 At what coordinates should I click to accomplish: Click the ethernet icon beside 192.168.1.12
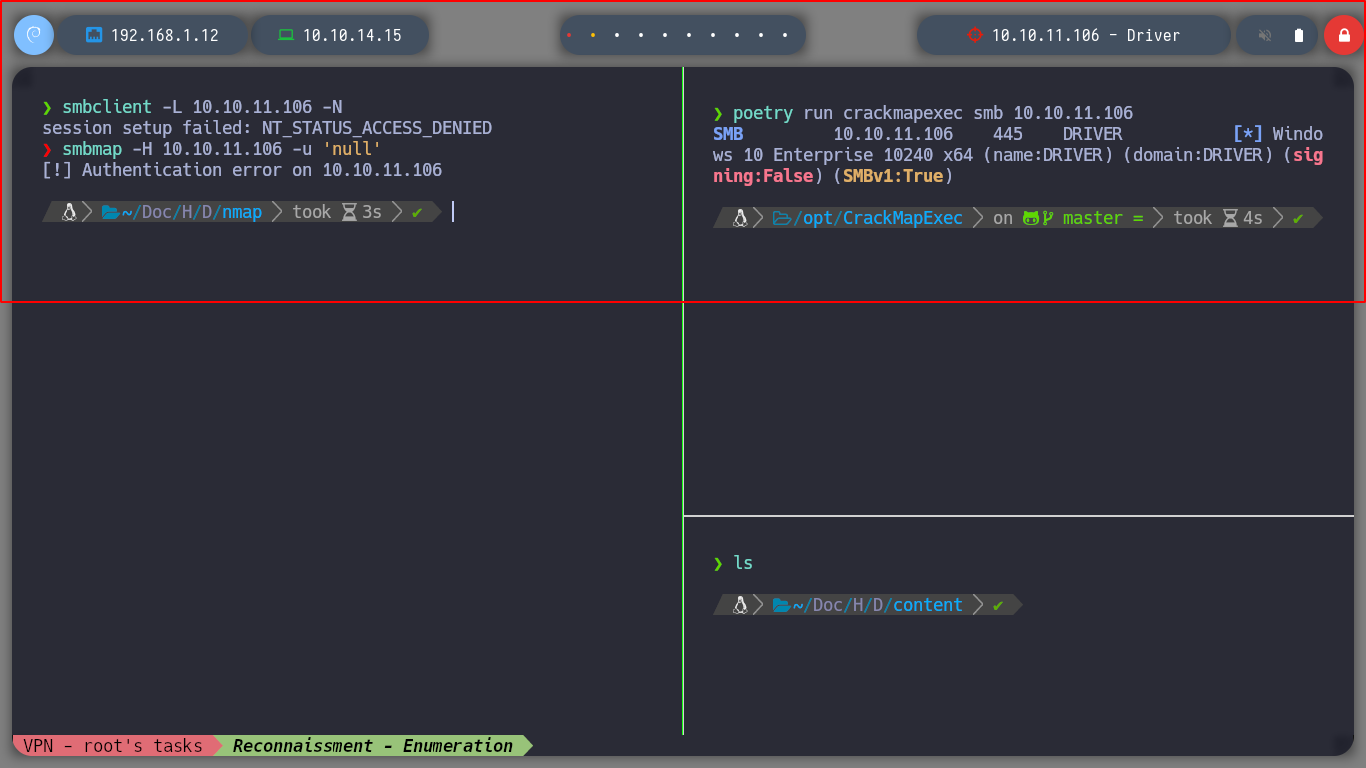point(94,35)
